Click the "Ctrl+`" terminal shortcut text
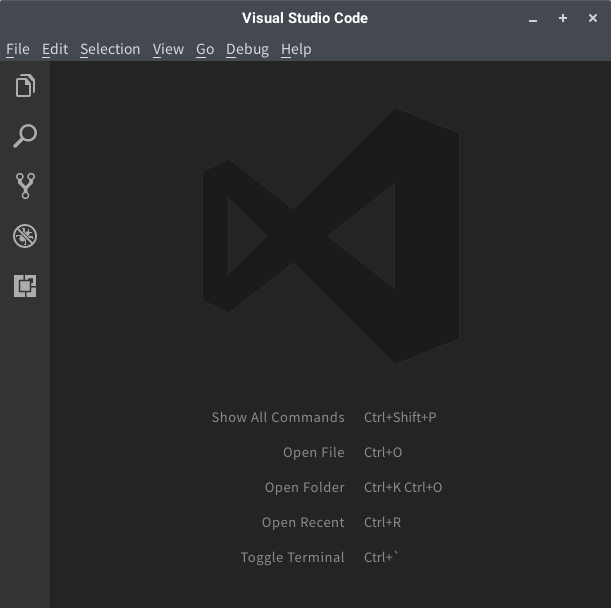611x608 pixels. coord(381,557)
